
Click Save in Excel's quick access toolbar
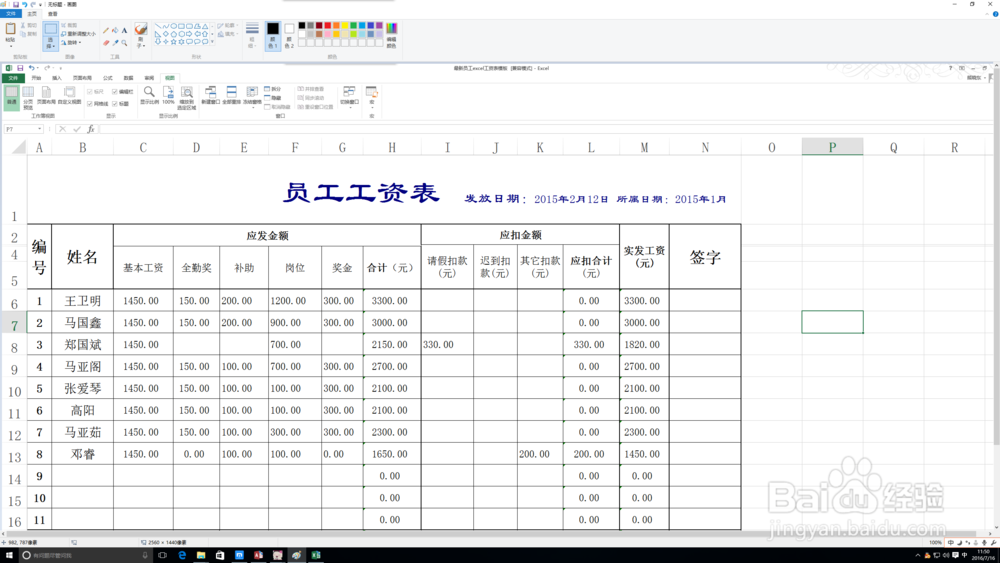pyautogui.click(x=20, y=68)
